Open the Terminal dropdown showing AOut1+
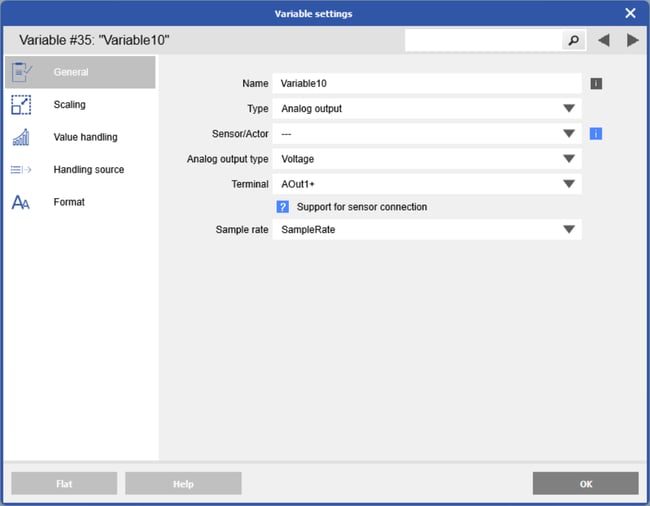The image size is (650, 506). click(568, 184)
